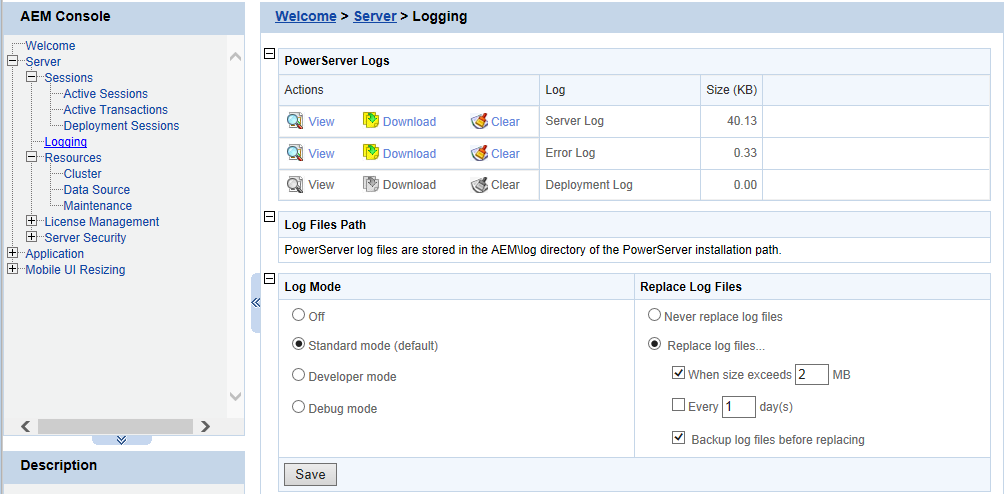Expand the License Management tree node

pyautogui.click(x=32, y=221)
